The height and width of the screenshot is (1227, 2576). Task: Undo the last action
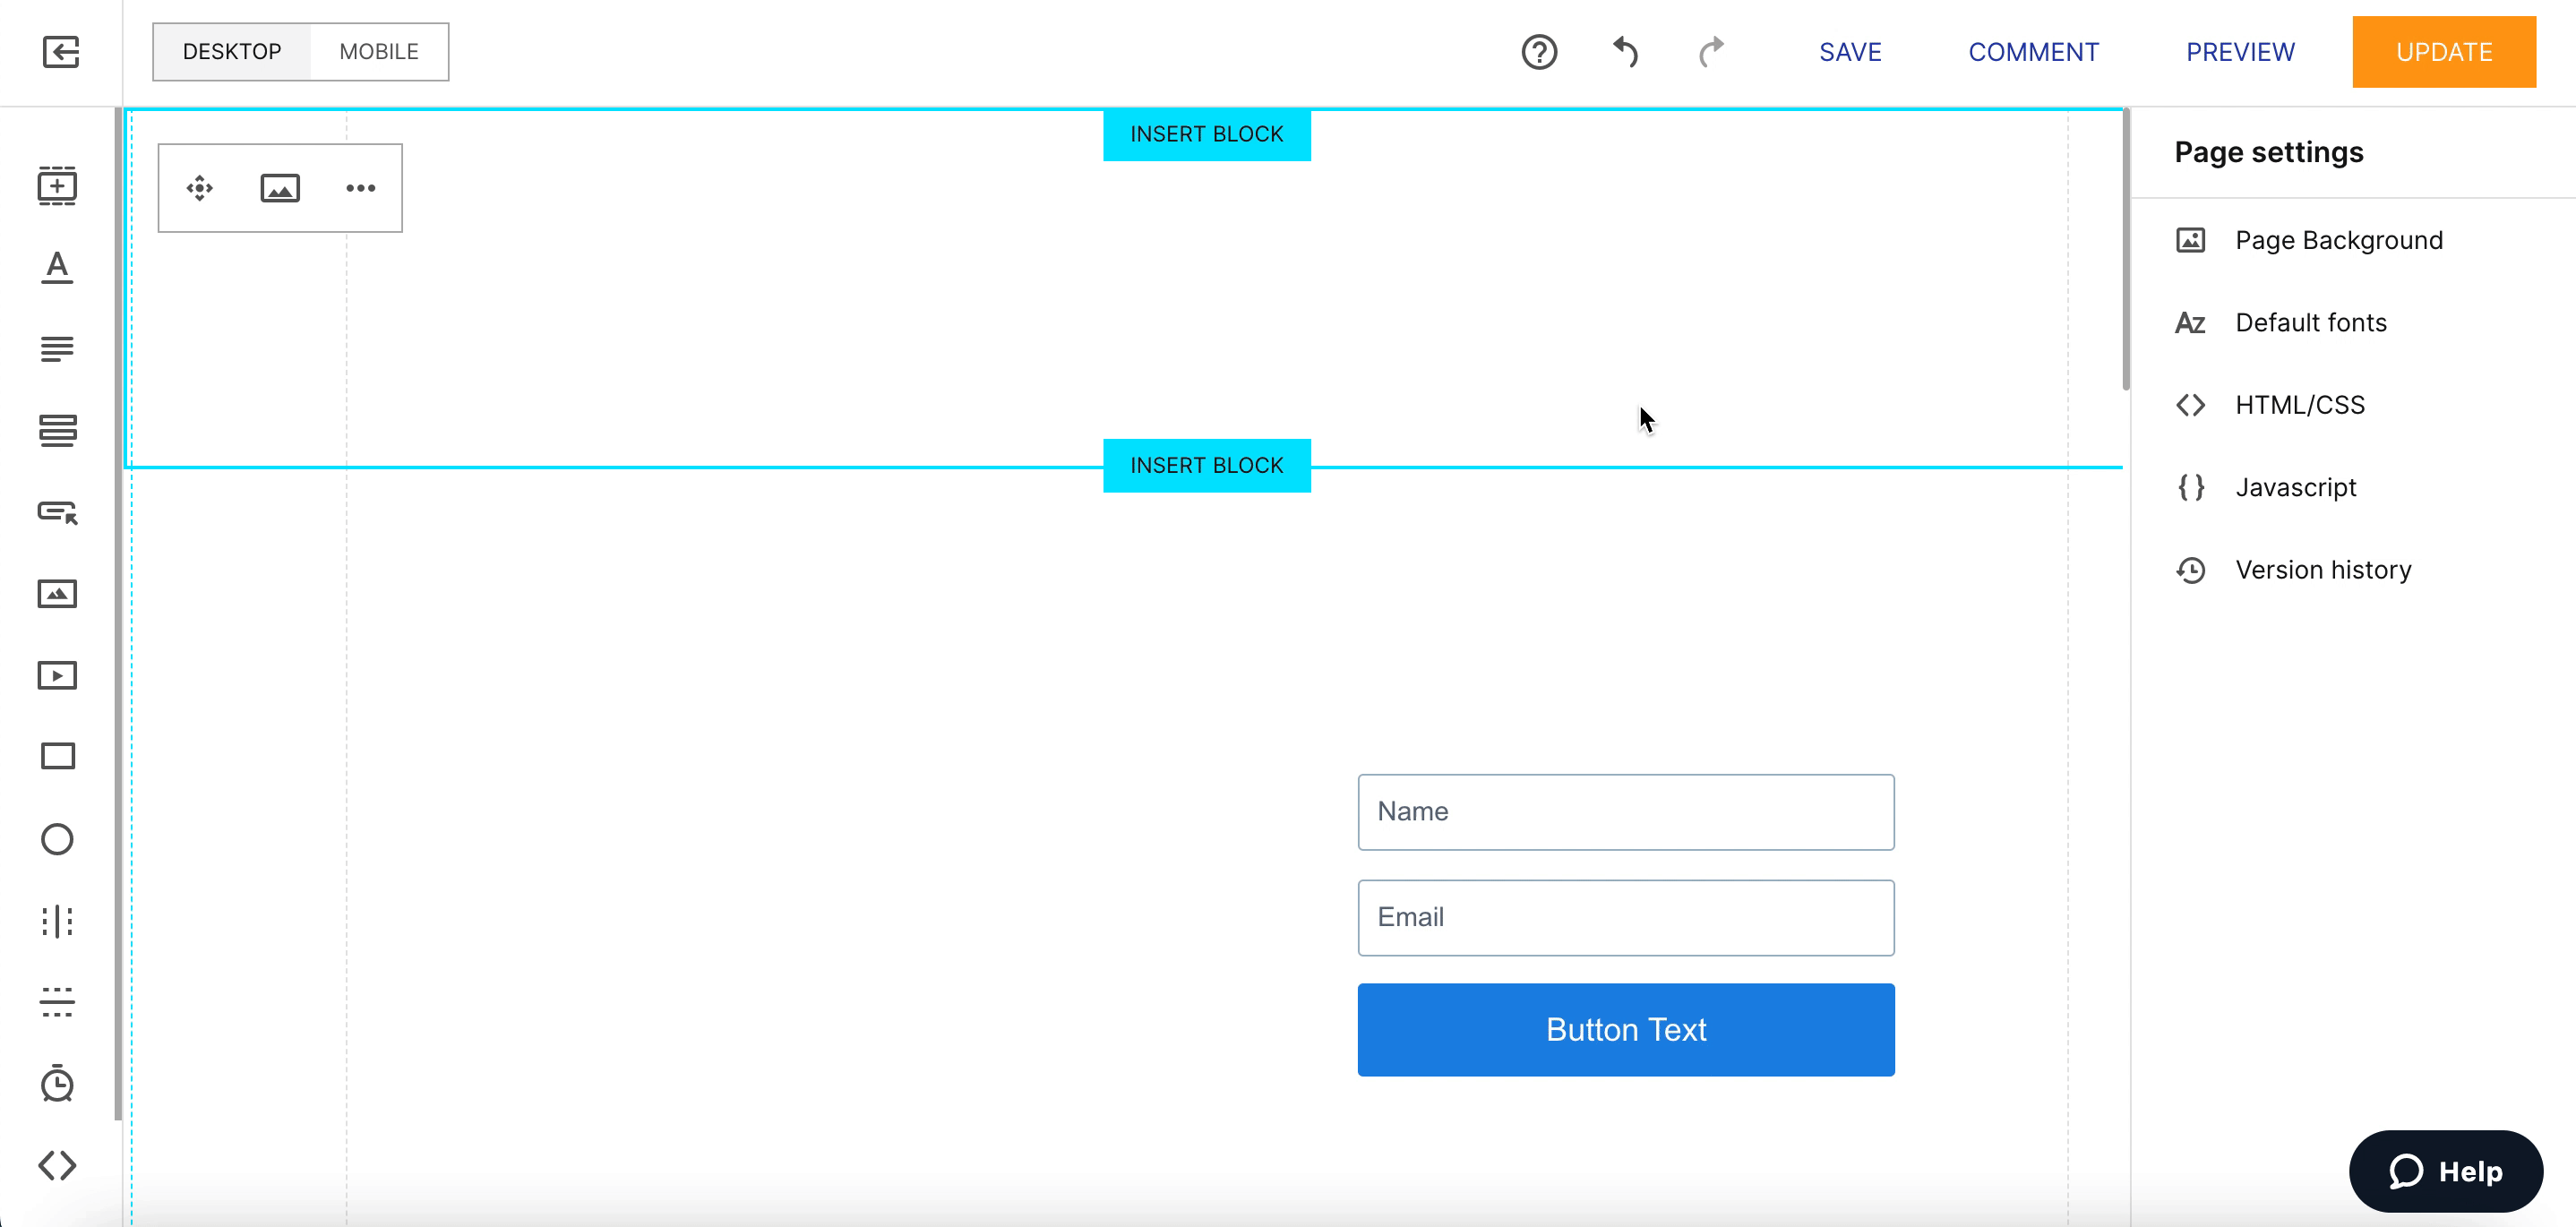pyautogui.click(x=1626, y=52)
